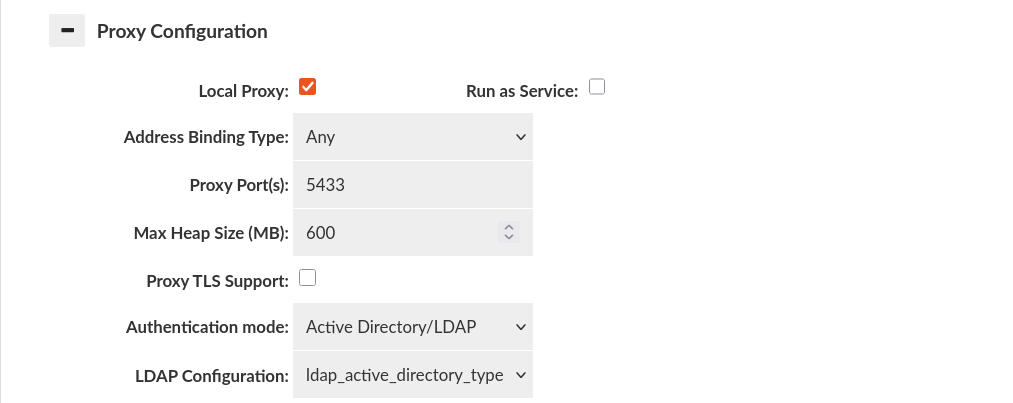Screen dimensions: 1013x403
Task: Click the LDAP Configuration label
Action: coord(212,375)
